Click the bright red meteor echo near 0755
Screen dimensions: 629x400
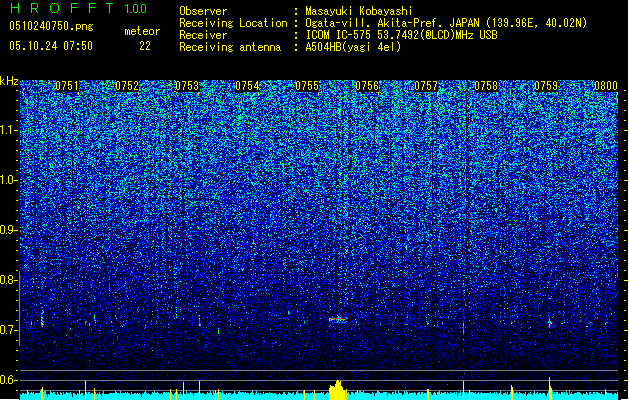pos(338,319)
